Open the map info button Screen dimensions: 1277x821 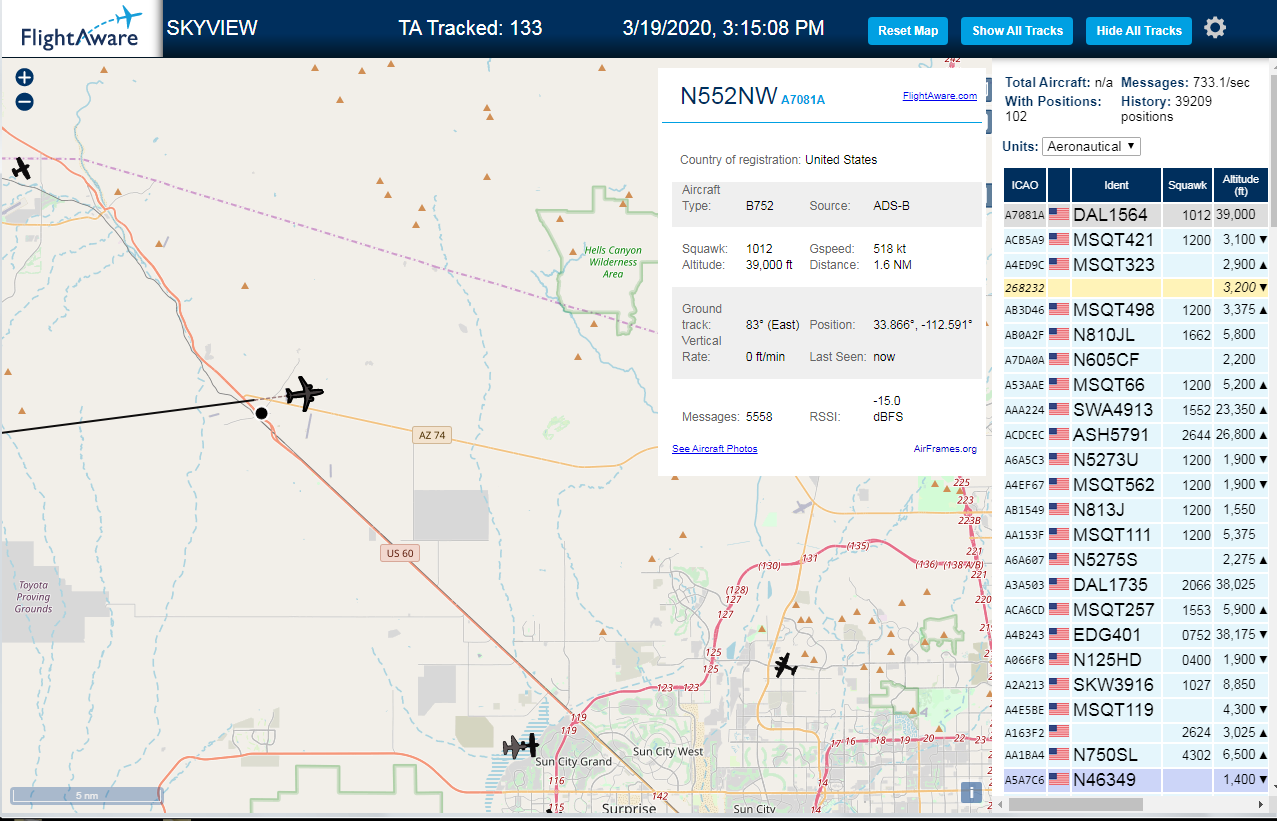coord(970,793)
